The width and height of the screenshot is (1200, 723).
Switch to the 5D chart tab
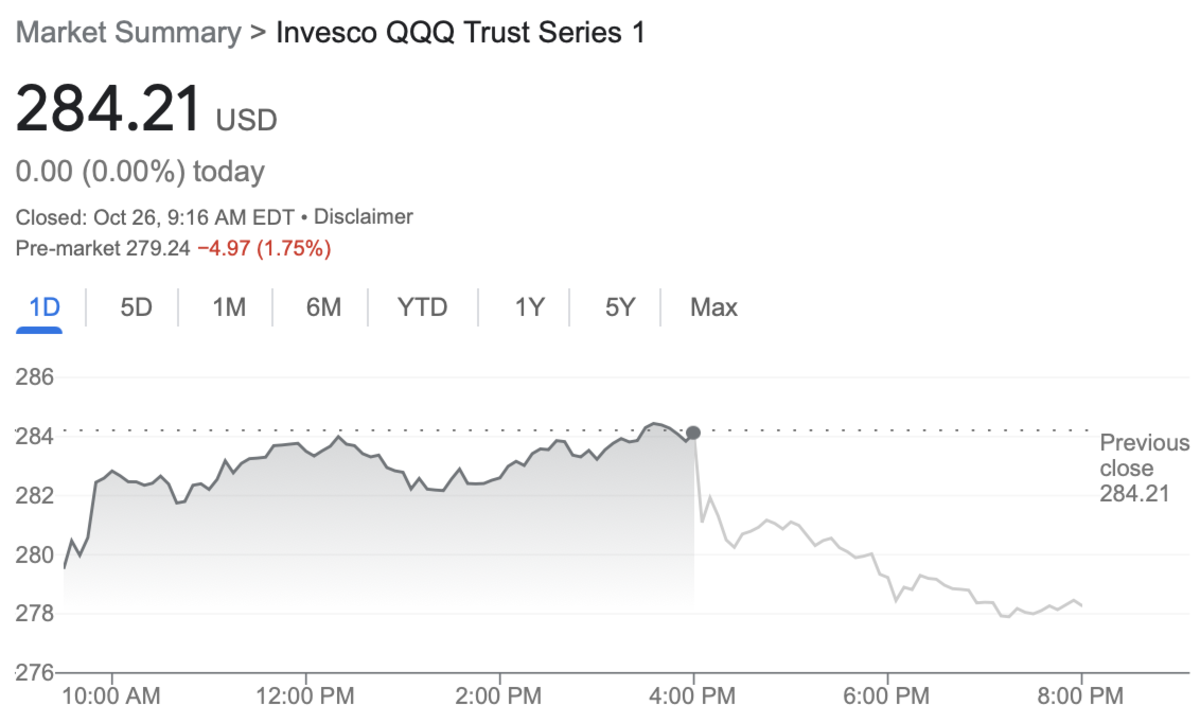(x=136, y=307)
